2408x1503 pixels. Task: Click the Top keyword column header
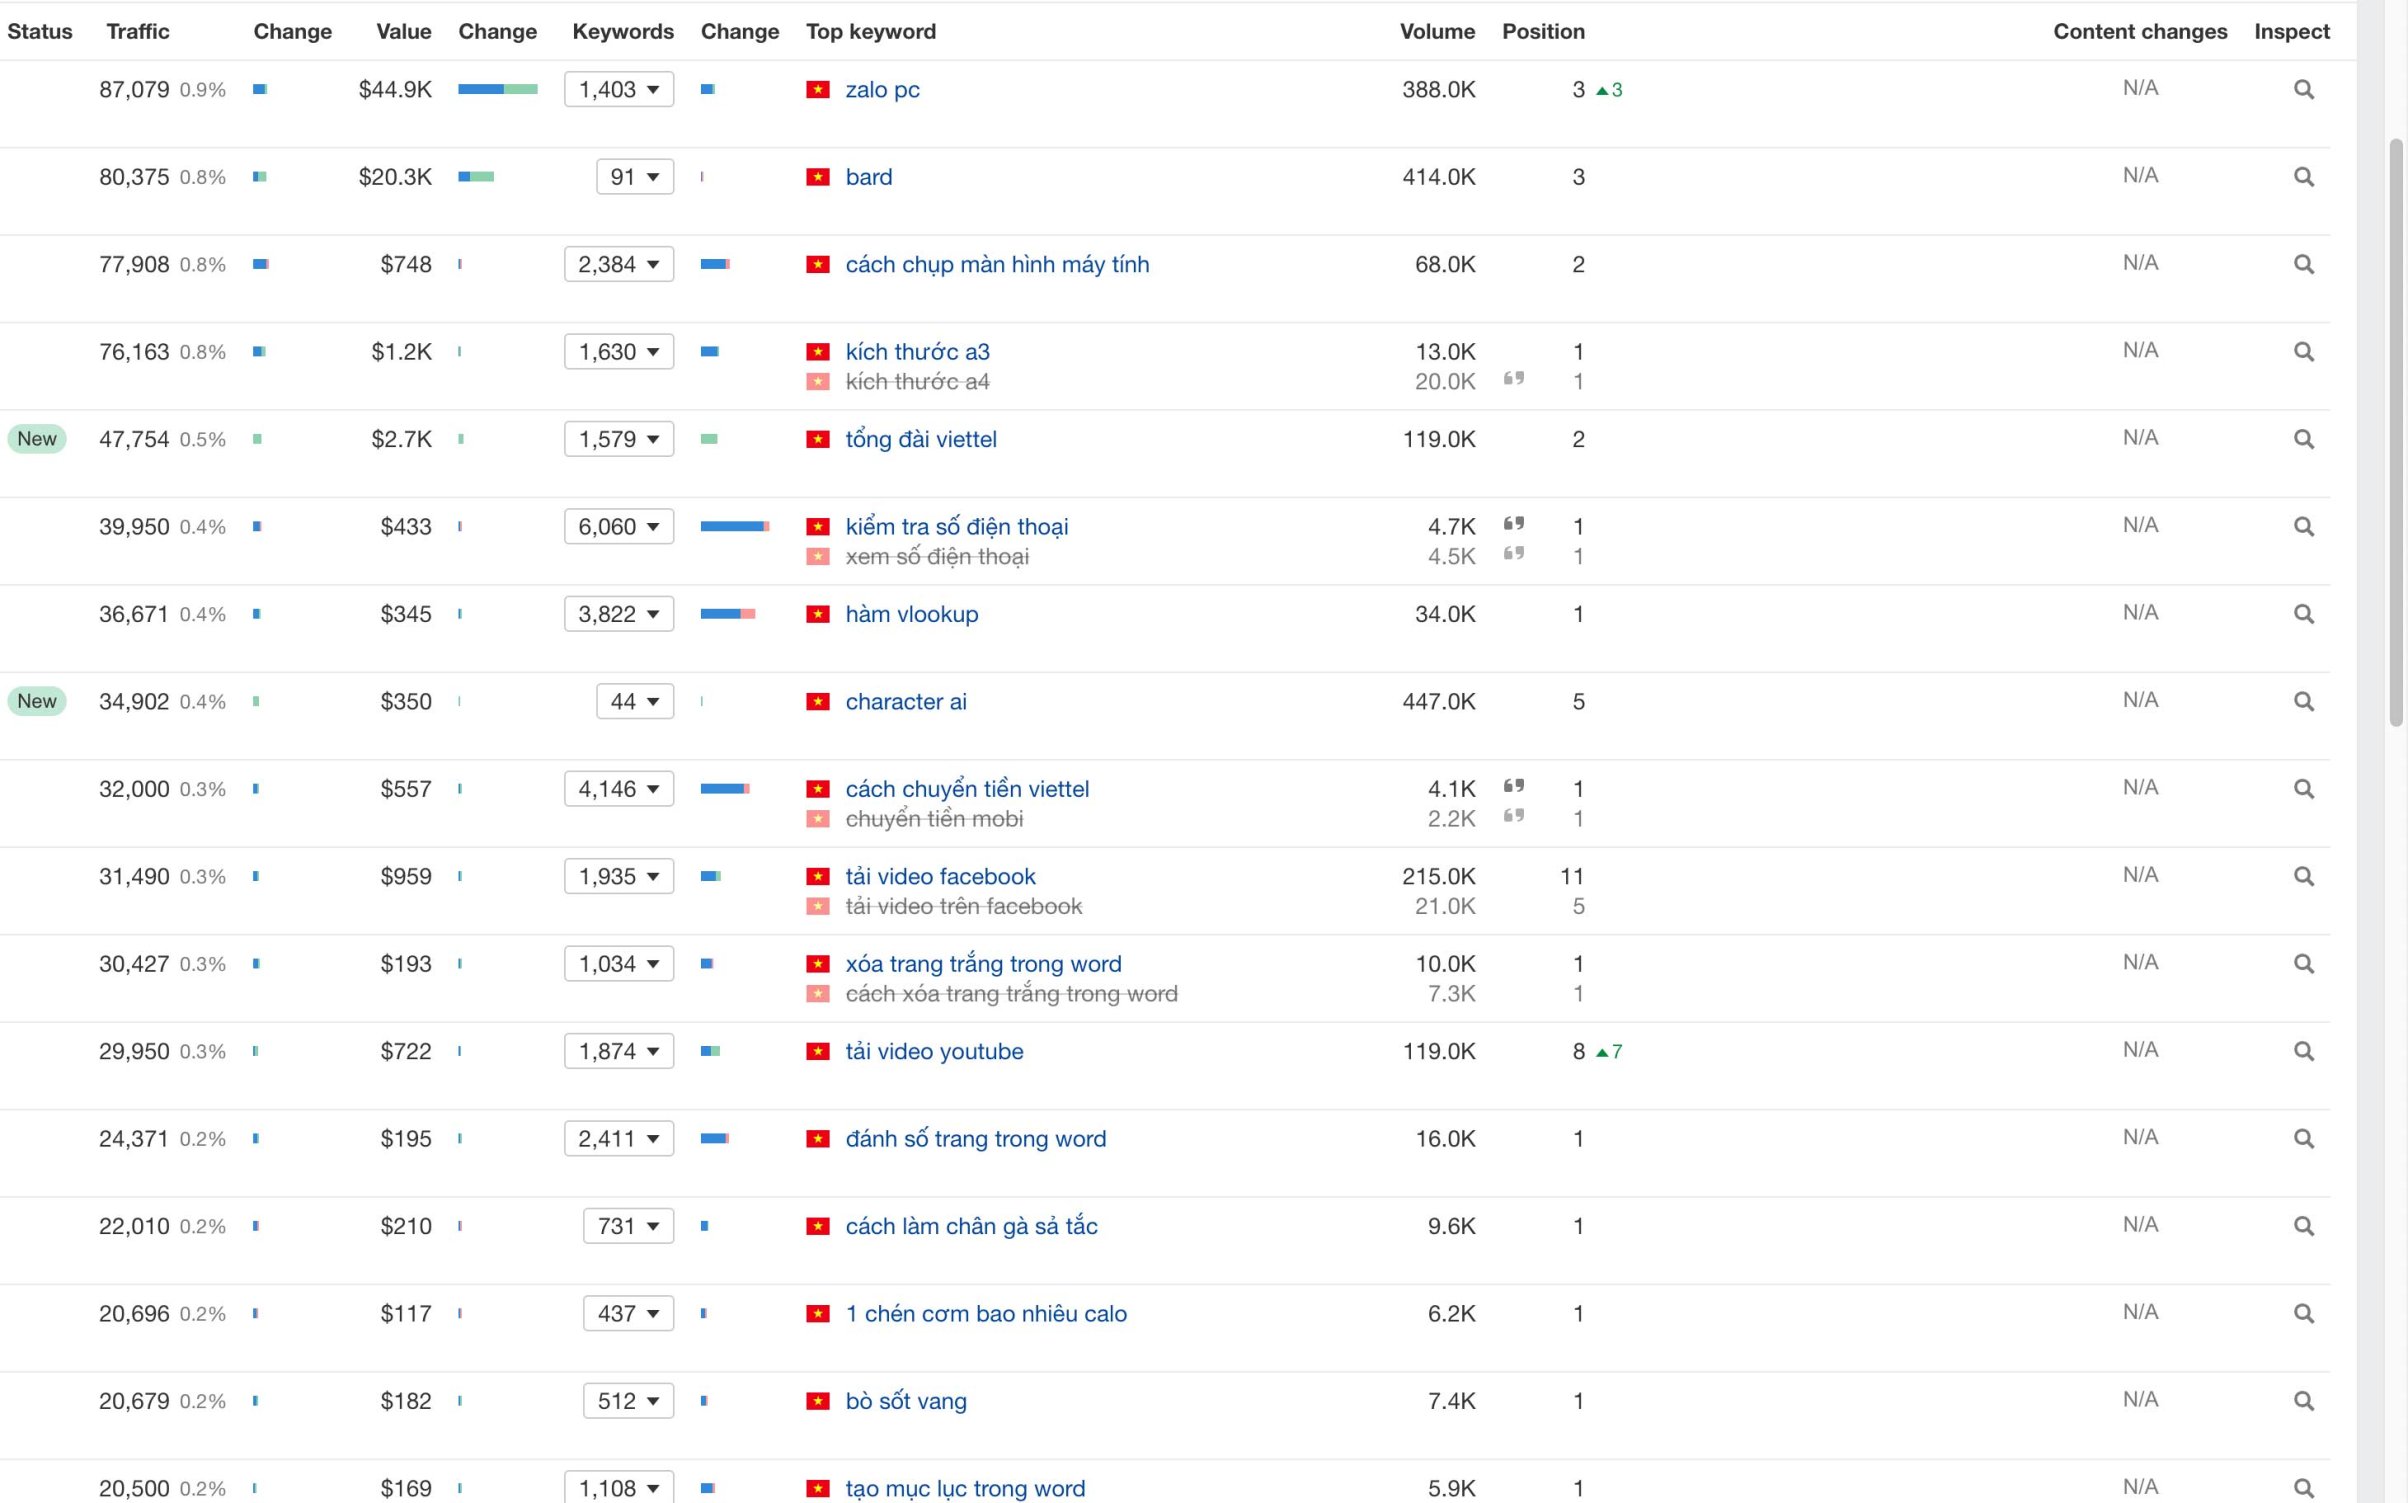tap(871, 31)
